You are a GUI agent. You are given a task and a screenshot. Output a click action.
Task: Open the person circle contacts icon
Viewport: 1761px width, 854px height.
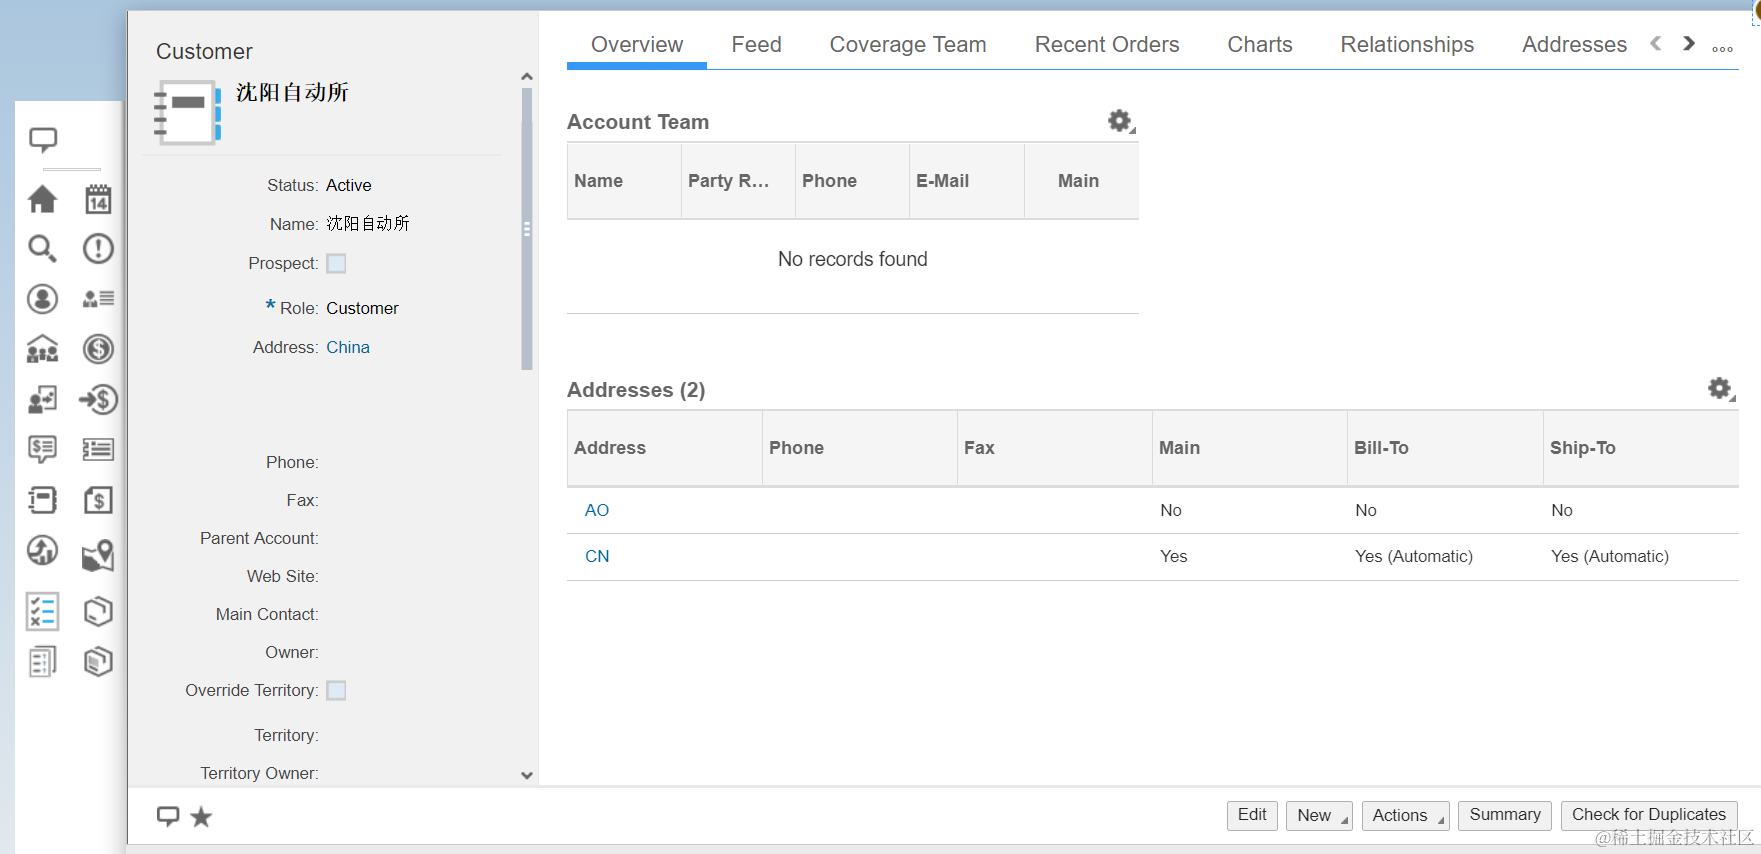[x=42, y=298]
